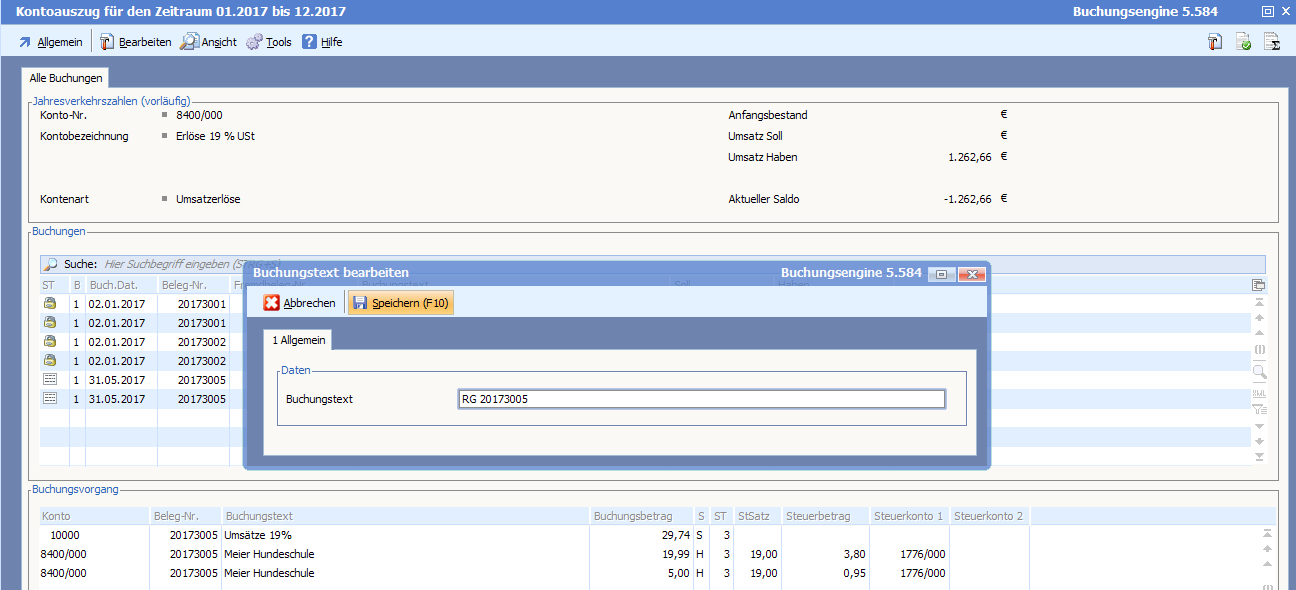Click the document with green checkmark icon

pos(1243,42)
